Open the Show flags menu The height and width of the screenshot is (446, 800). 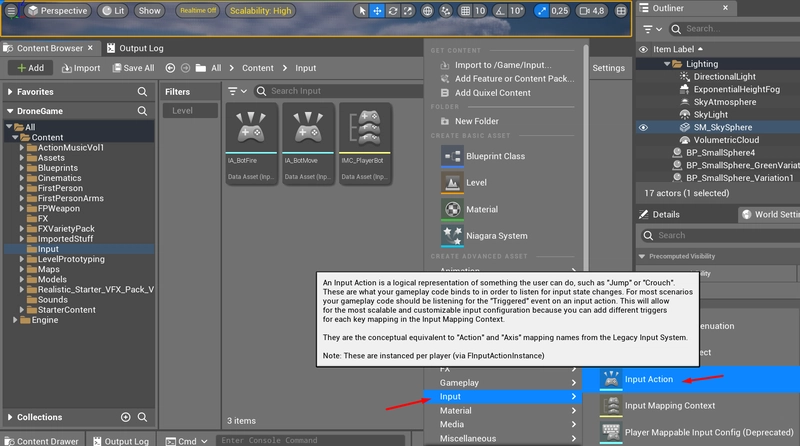point(149,11)
